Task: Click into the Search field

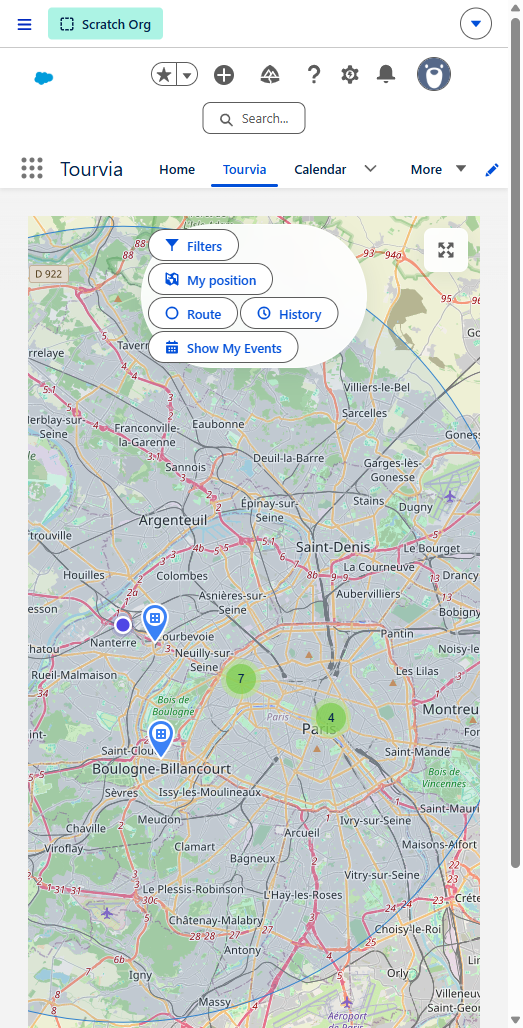Action: (x=254, y=118)
